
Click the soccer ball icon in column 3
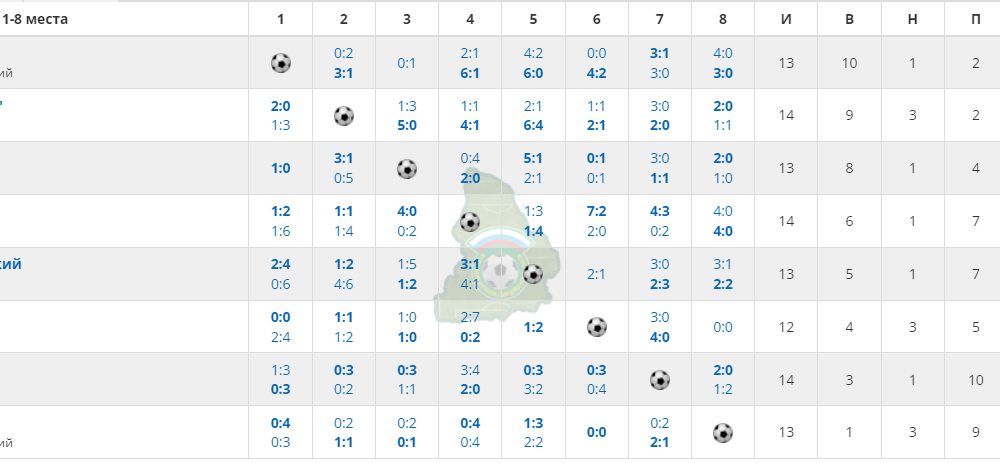click(407, 169)
